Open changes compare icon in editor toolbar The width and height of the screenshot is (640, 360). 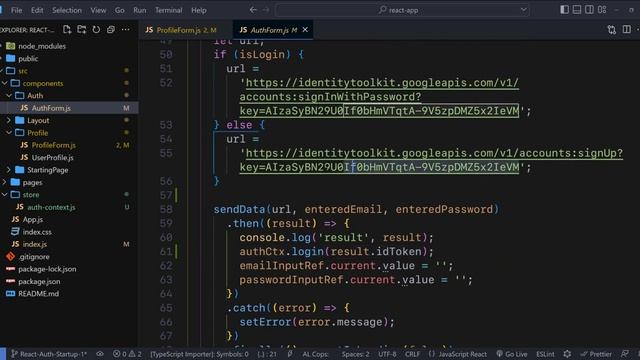click(611, 29)
